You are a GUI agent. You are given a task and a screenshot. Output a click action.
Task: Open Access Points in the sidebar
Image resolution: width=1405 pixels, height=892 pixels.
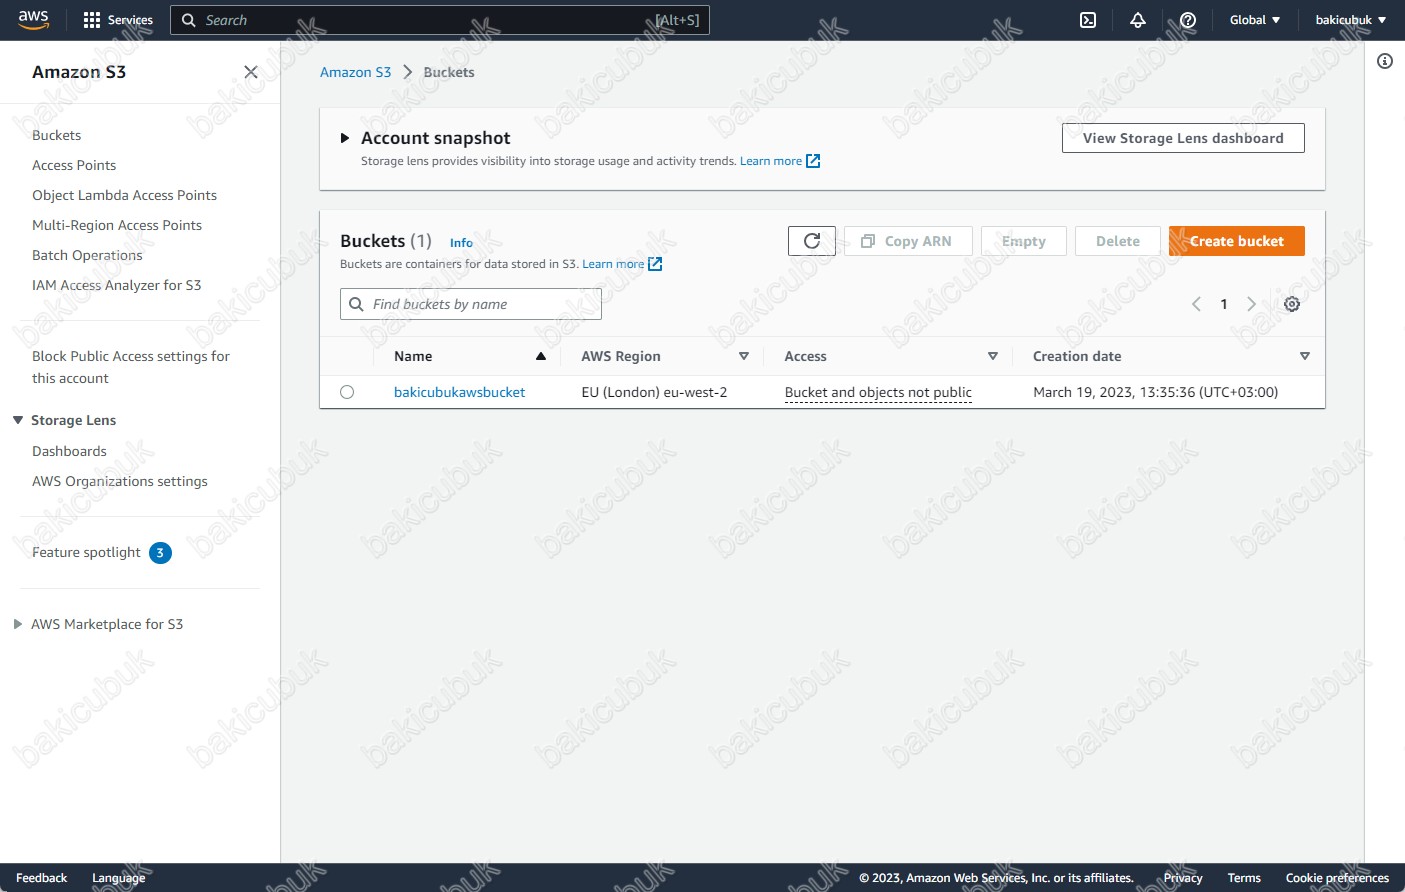click(x=74, y=165)
